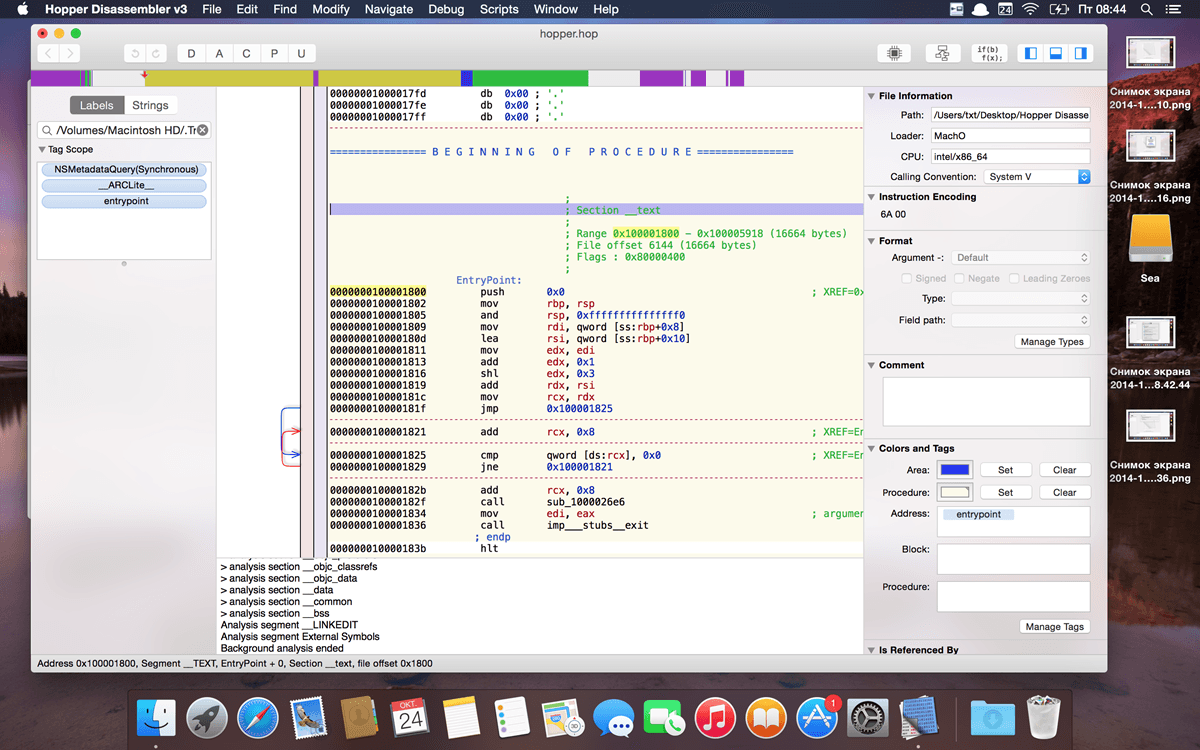Screen dimensions: 1200x750
Task: Click the CPU field showing intel/x86_64
Action: click(1010, 157)
